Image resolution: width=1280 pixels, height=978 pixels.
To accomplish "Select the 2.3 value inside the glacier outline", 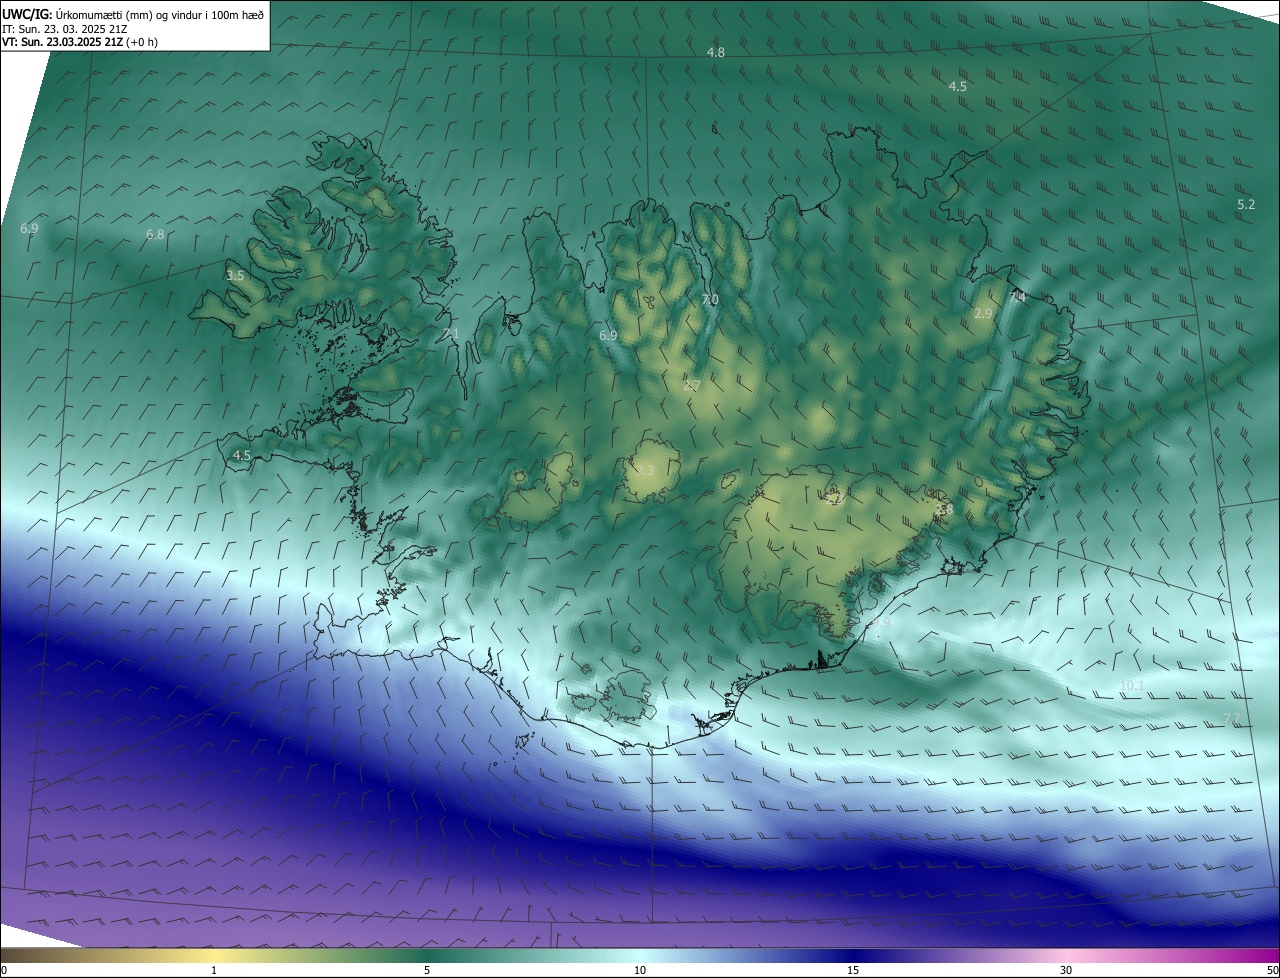I will [x=645, y=471].
